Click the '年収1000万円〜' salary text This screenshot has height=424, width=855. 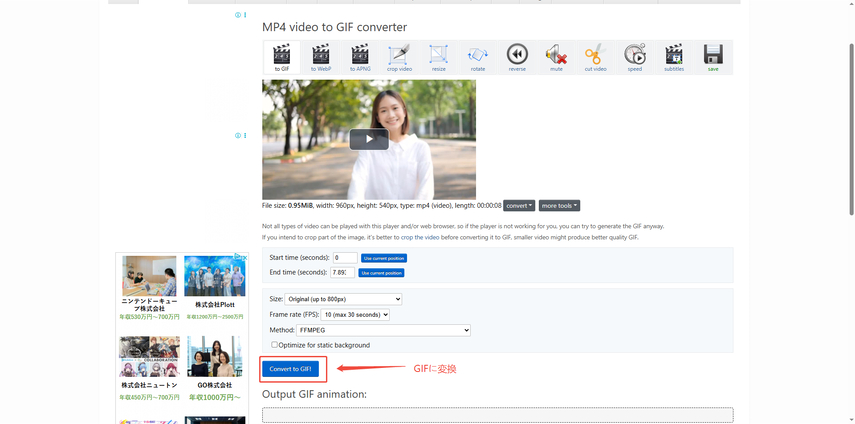point(215,397)
